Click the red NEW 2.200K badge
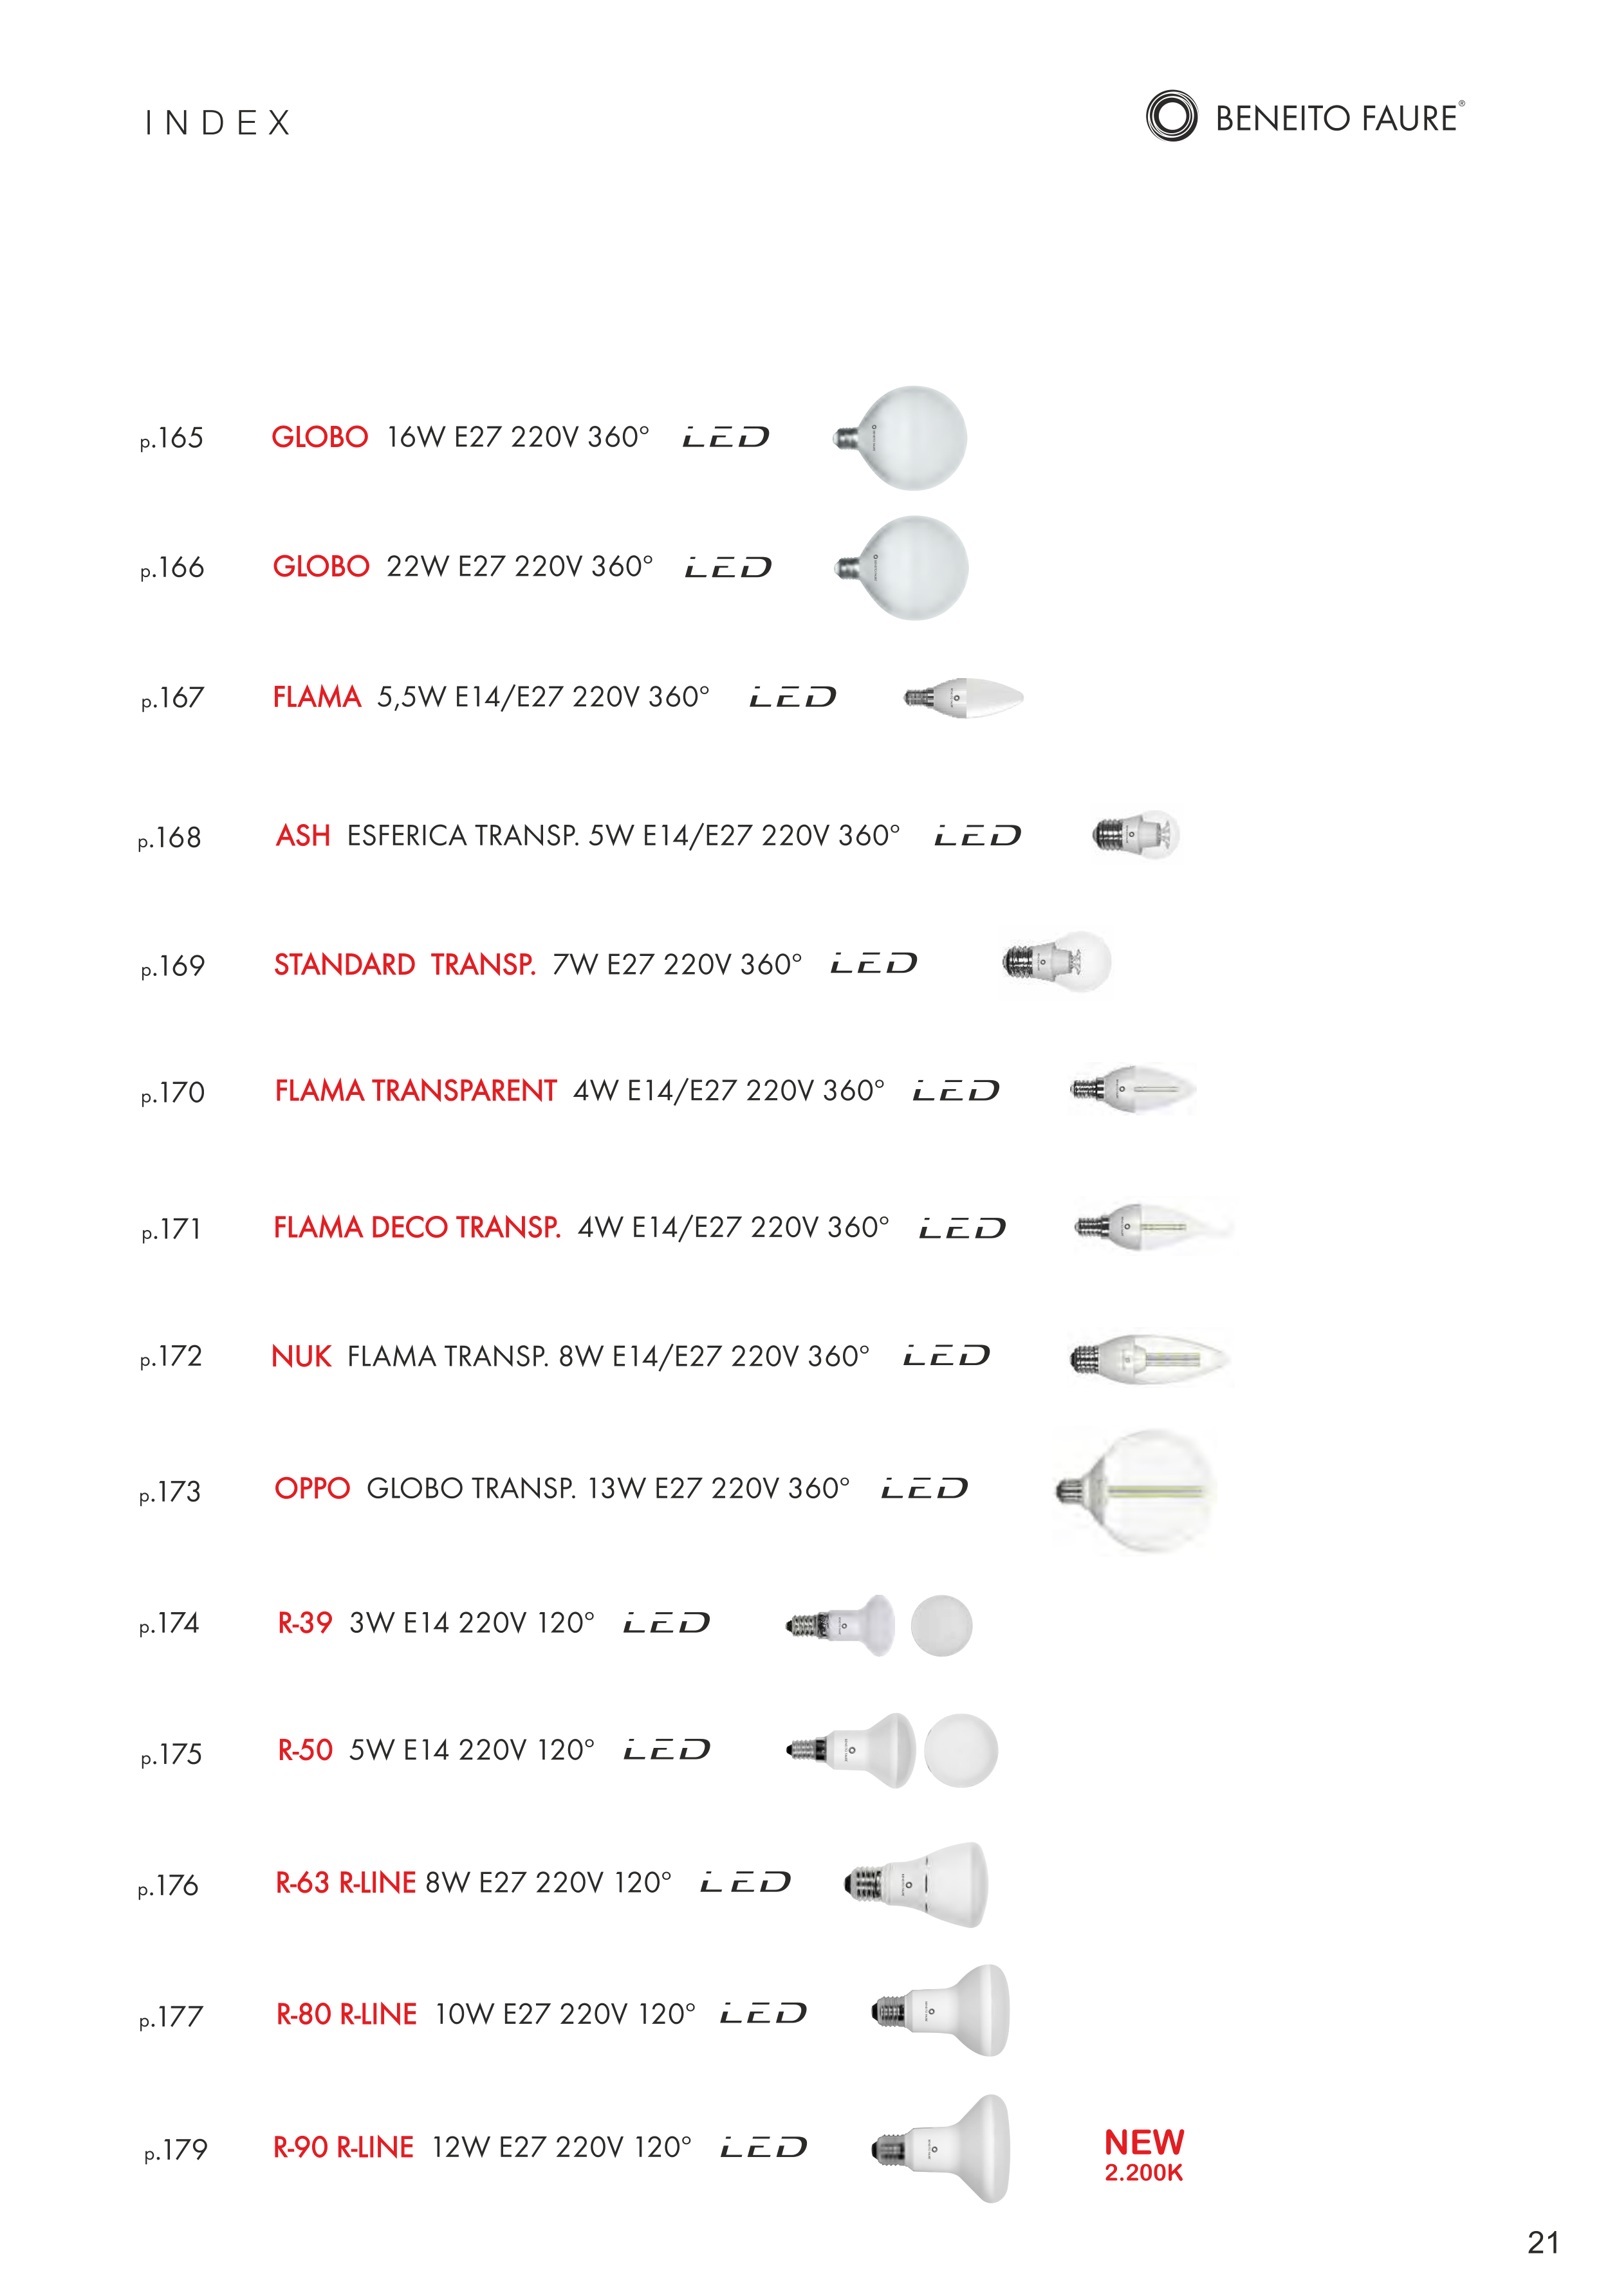Viewport: 1608px width, 2296px height. click(1143, 2154)
